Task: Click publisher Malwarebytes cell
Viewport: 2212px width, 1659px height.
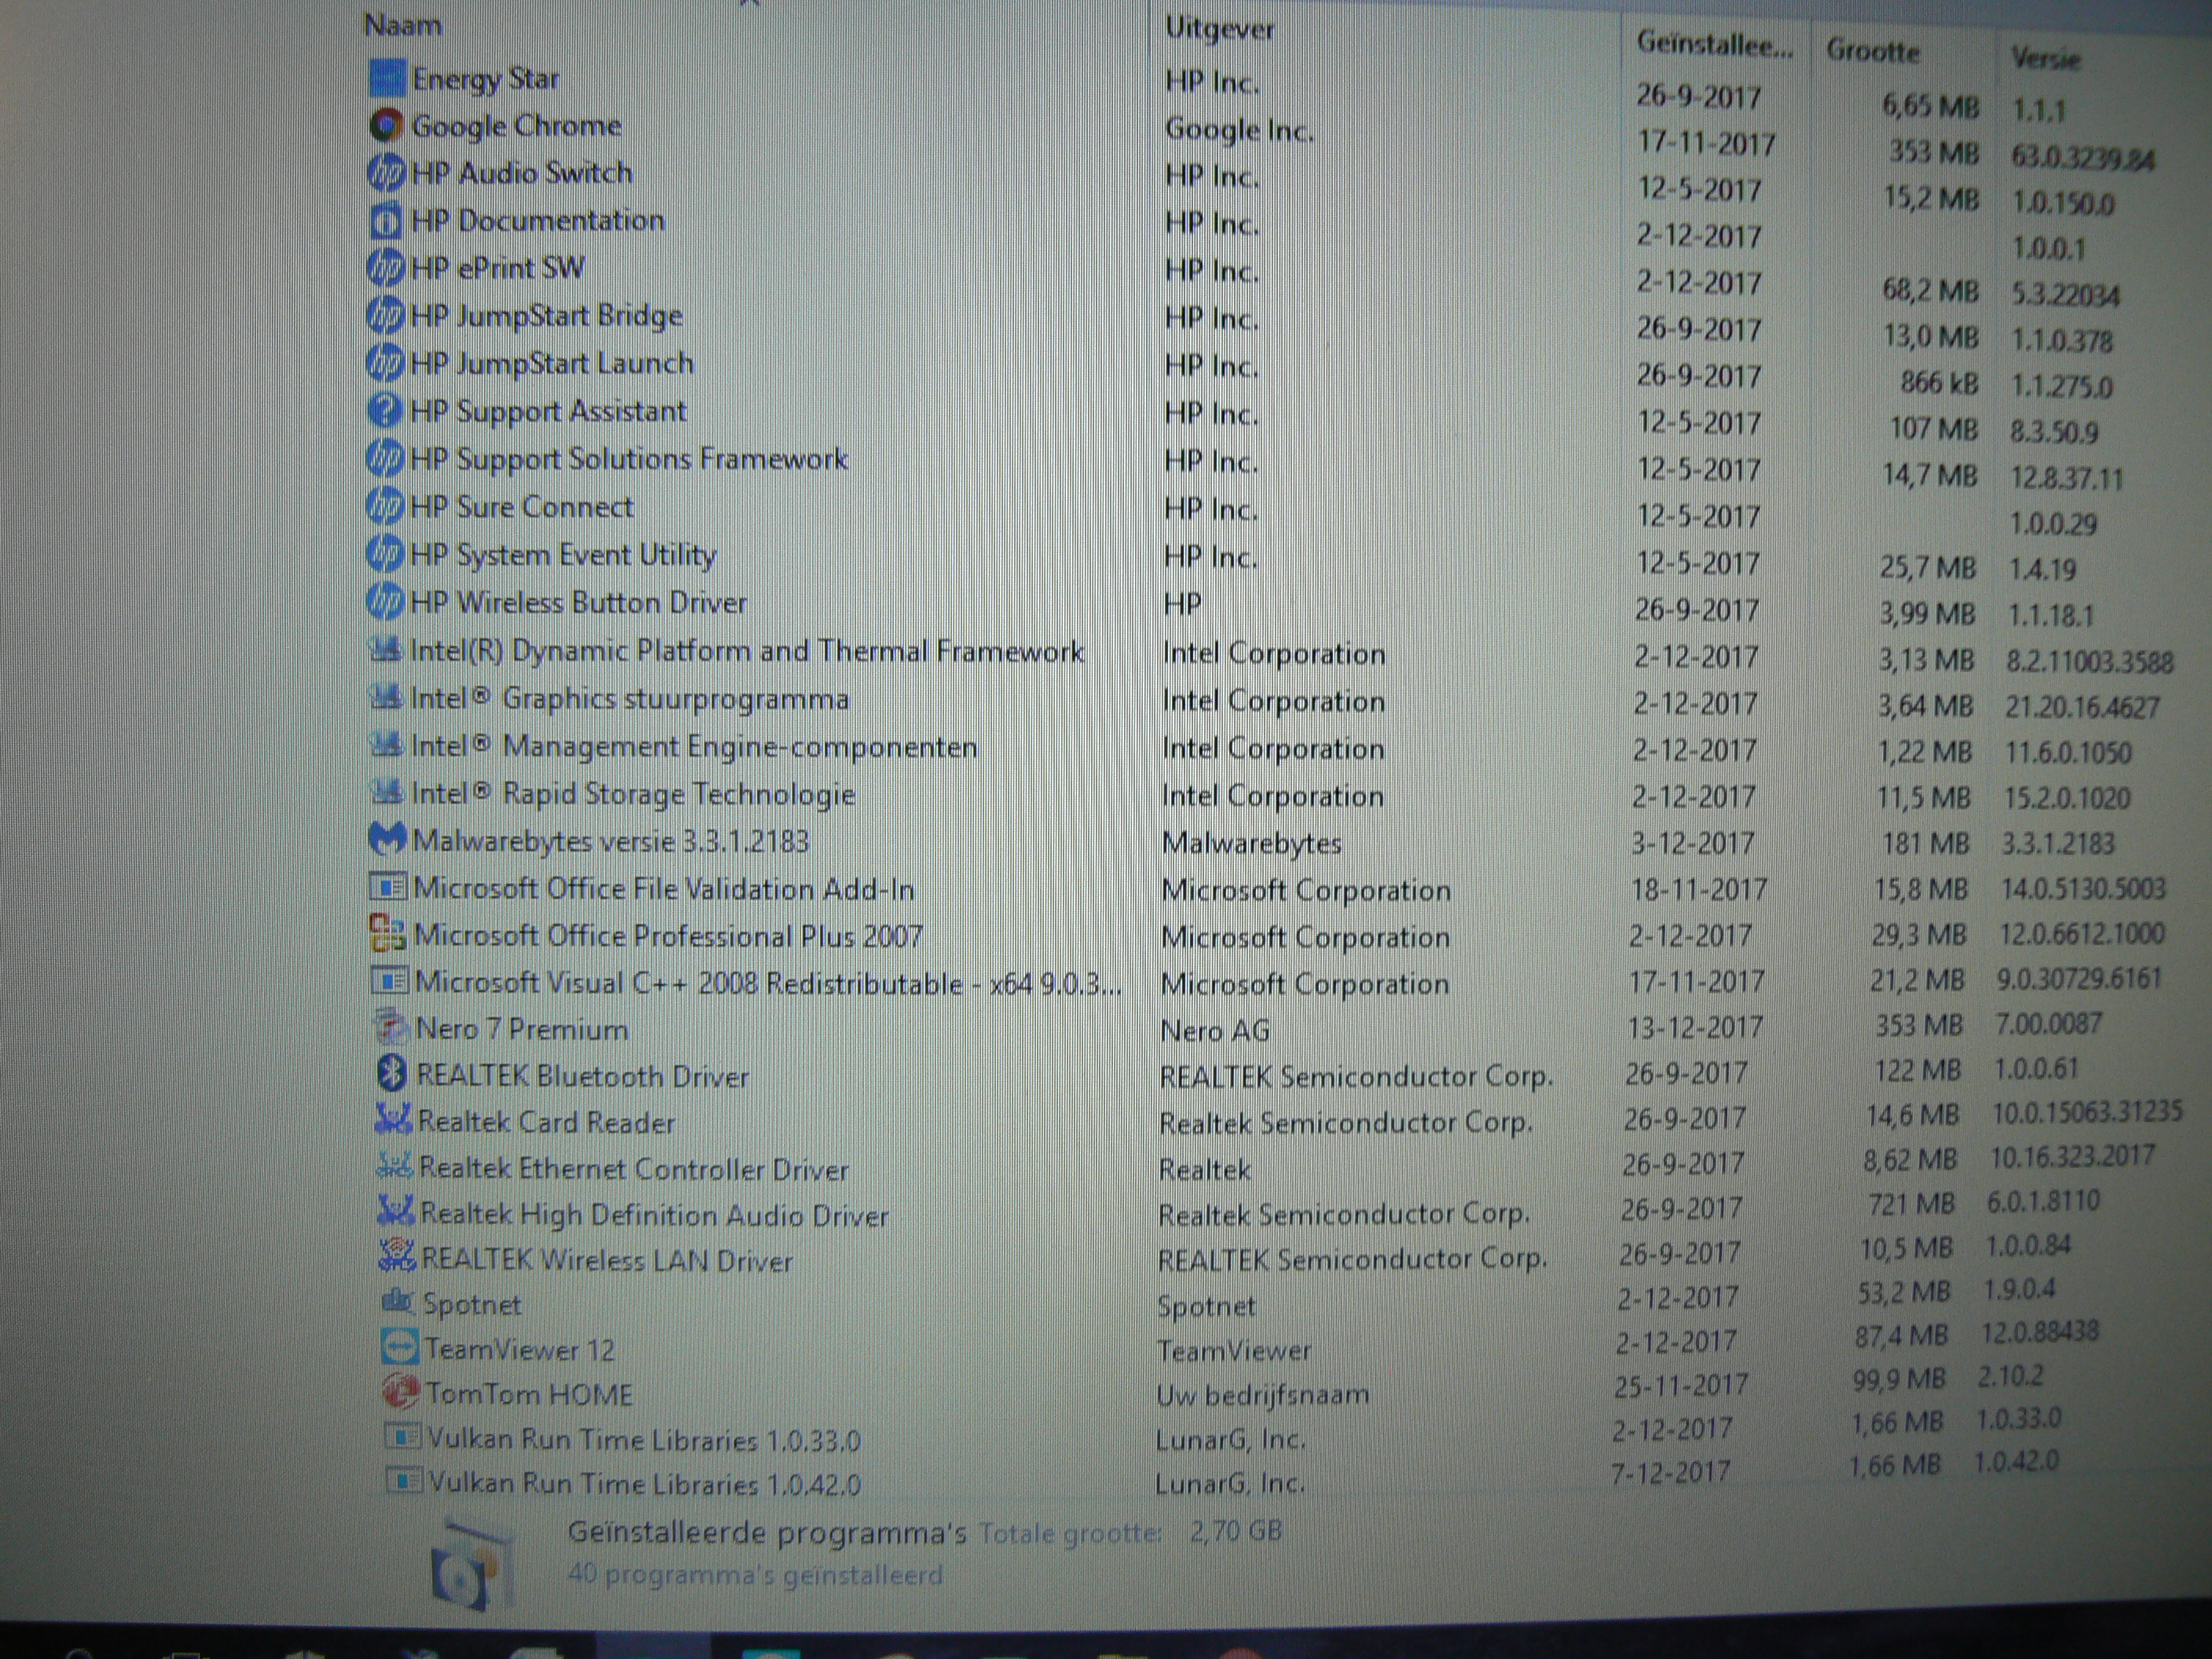Action: [1251, 843]
